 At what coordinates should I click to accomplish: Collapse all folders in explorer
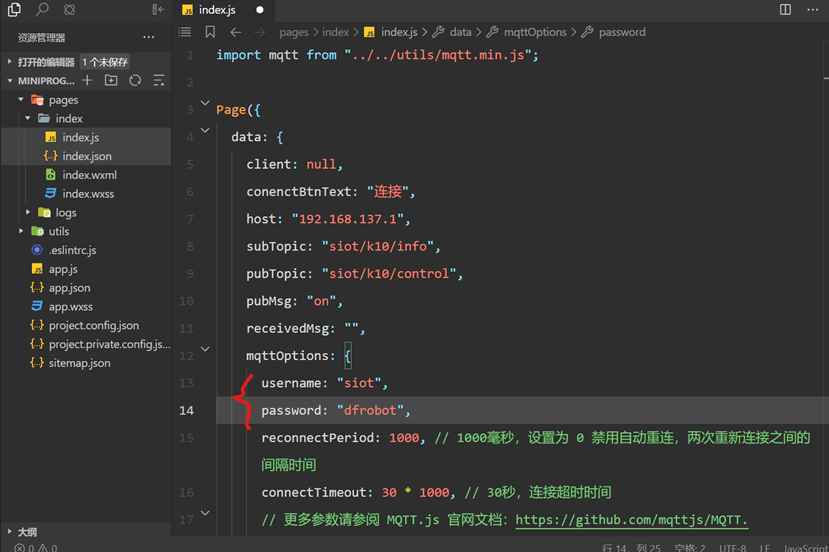pyautogui.click(x=159, y=80)
